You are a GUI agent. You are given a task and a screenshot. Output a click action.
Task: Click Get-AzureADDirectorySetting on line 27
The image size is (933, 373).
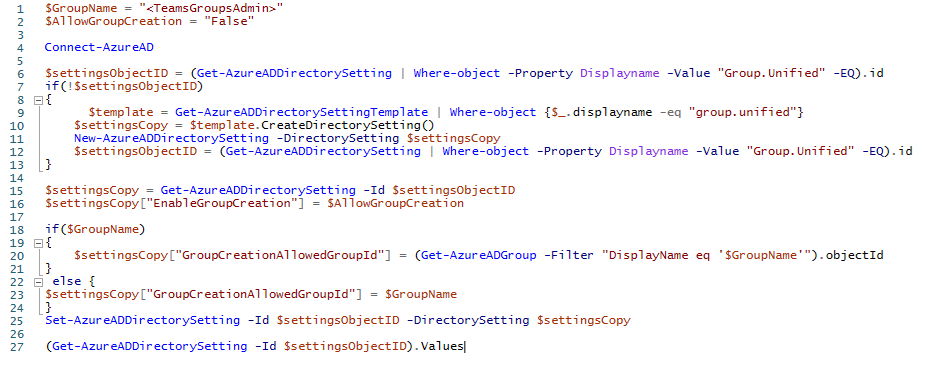coord(150,347)
